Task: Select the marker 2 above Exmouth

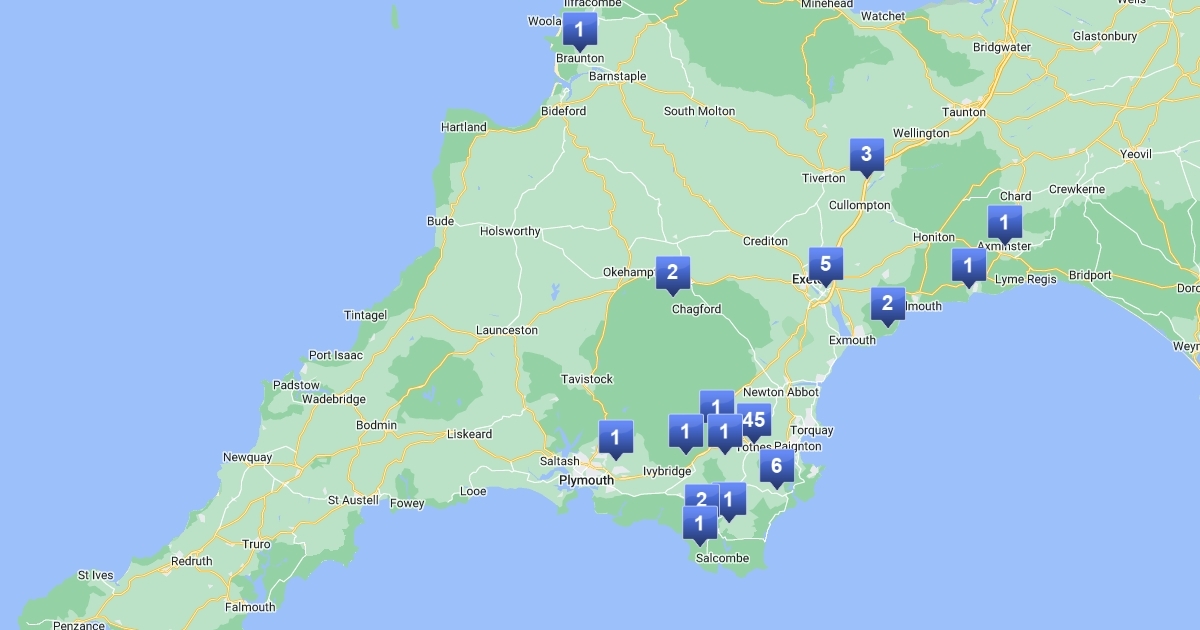Action: pyautogui.click(x=887, y=306)
